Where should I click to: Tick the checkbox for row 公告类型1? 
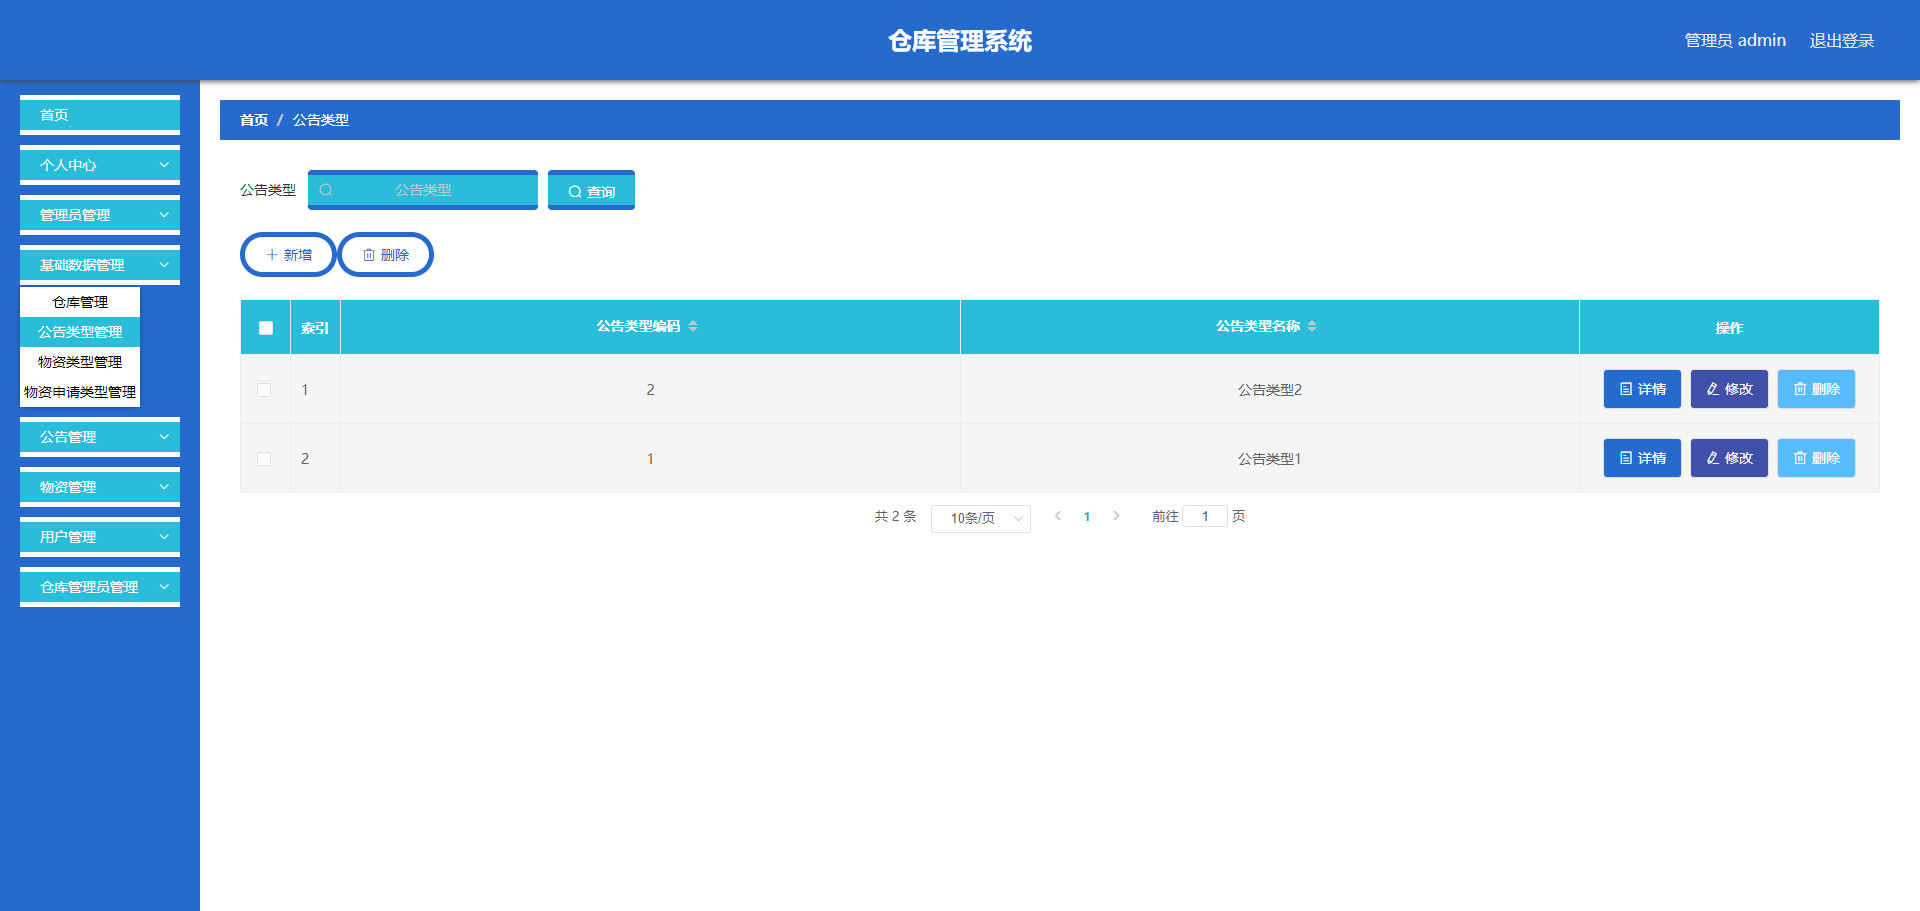pyautogui.click(x=264, y=459)
